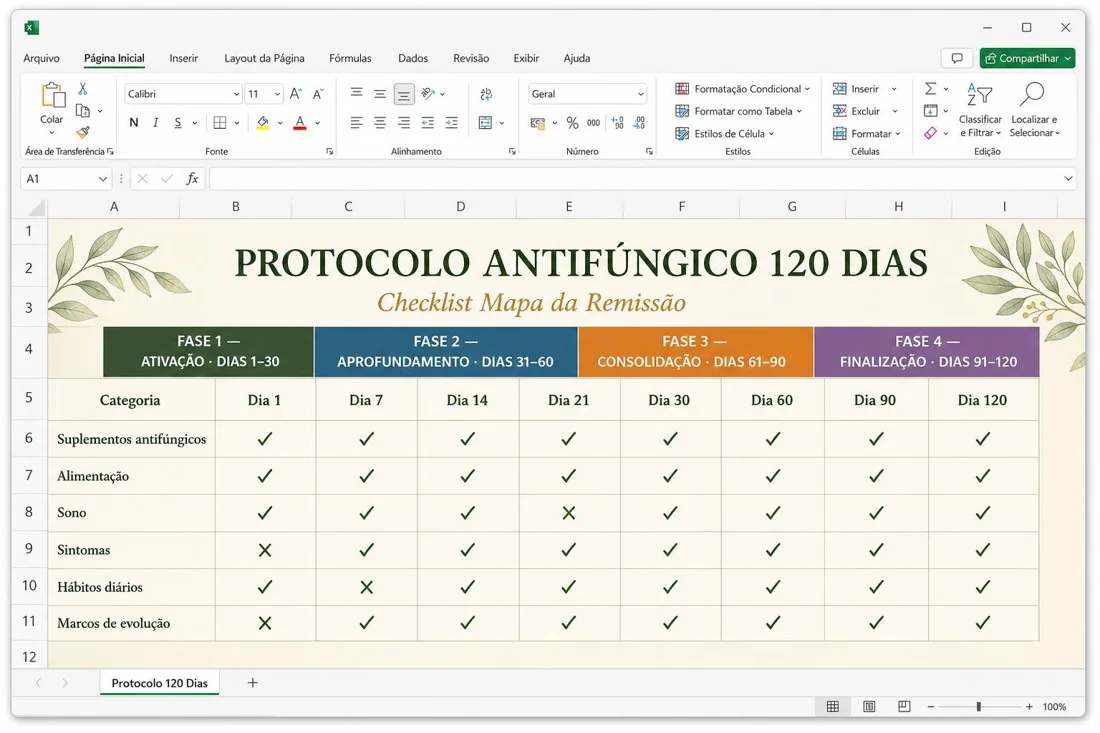
Task: Open the comments speech bubble icon
Action: coord(957,58)
